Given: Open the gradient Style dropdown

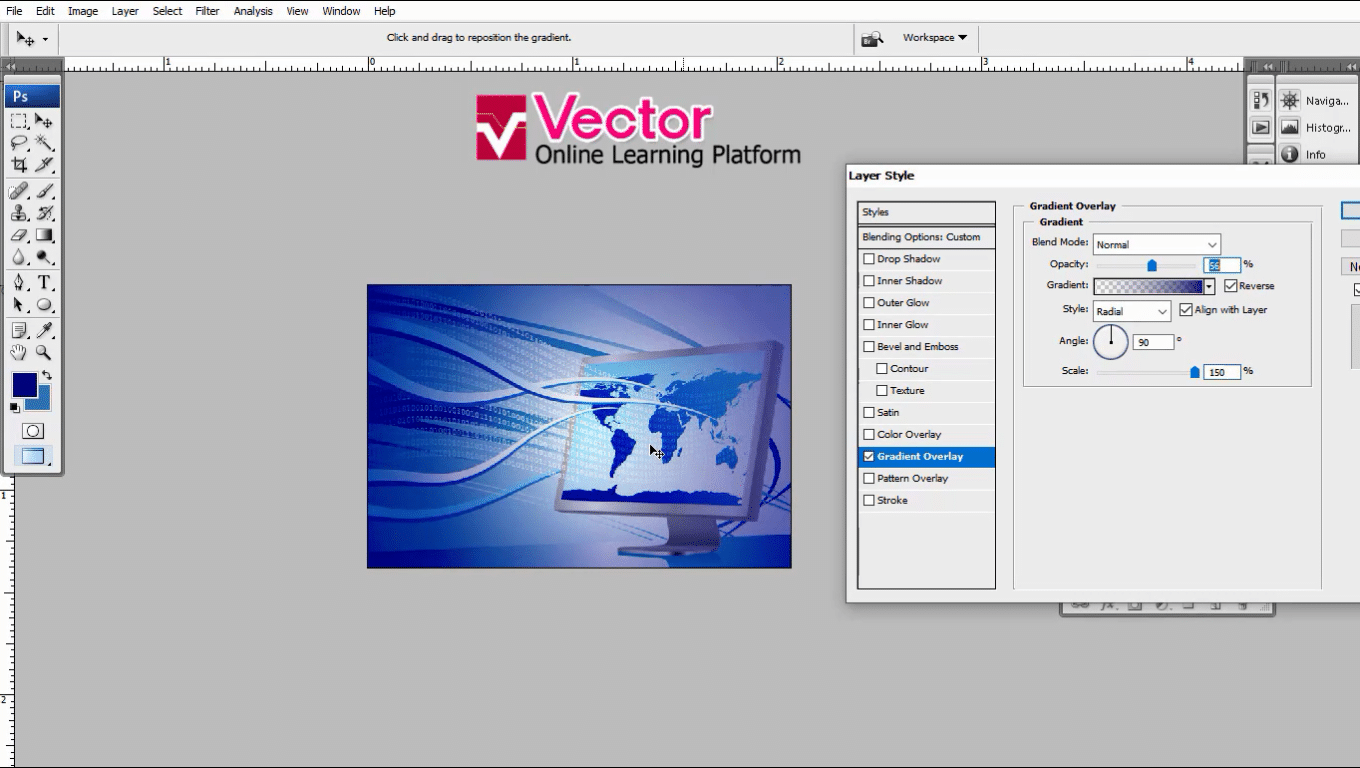Looking at the screenshot, I should (1132, 311).
